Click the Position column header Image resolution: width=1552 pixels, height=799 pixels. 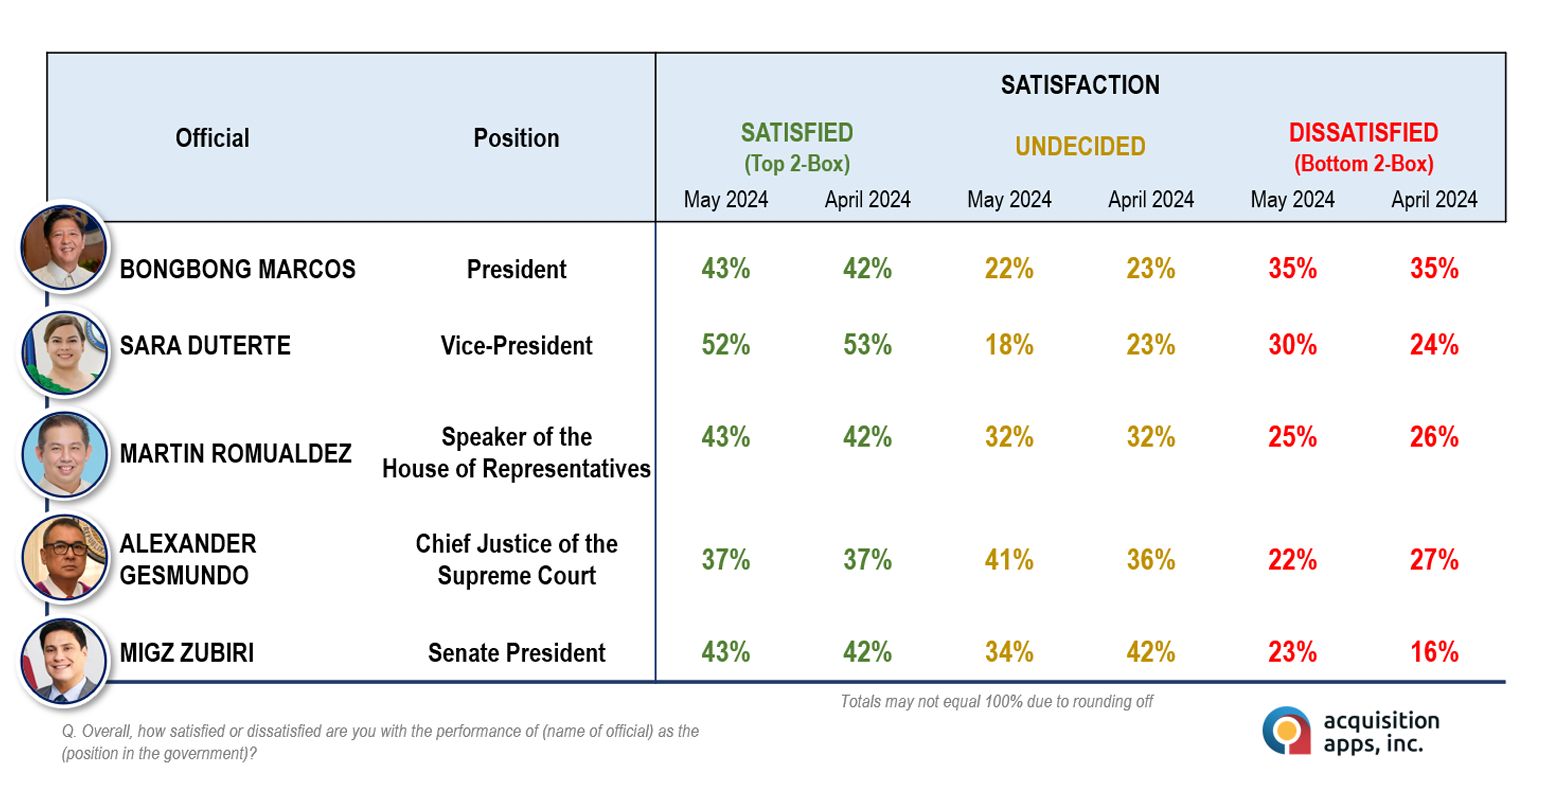(516, 138)
